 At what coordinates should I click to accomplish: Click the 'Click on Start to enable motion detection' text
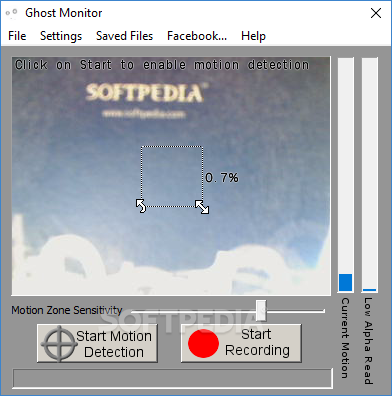click(x=162, y=65)
